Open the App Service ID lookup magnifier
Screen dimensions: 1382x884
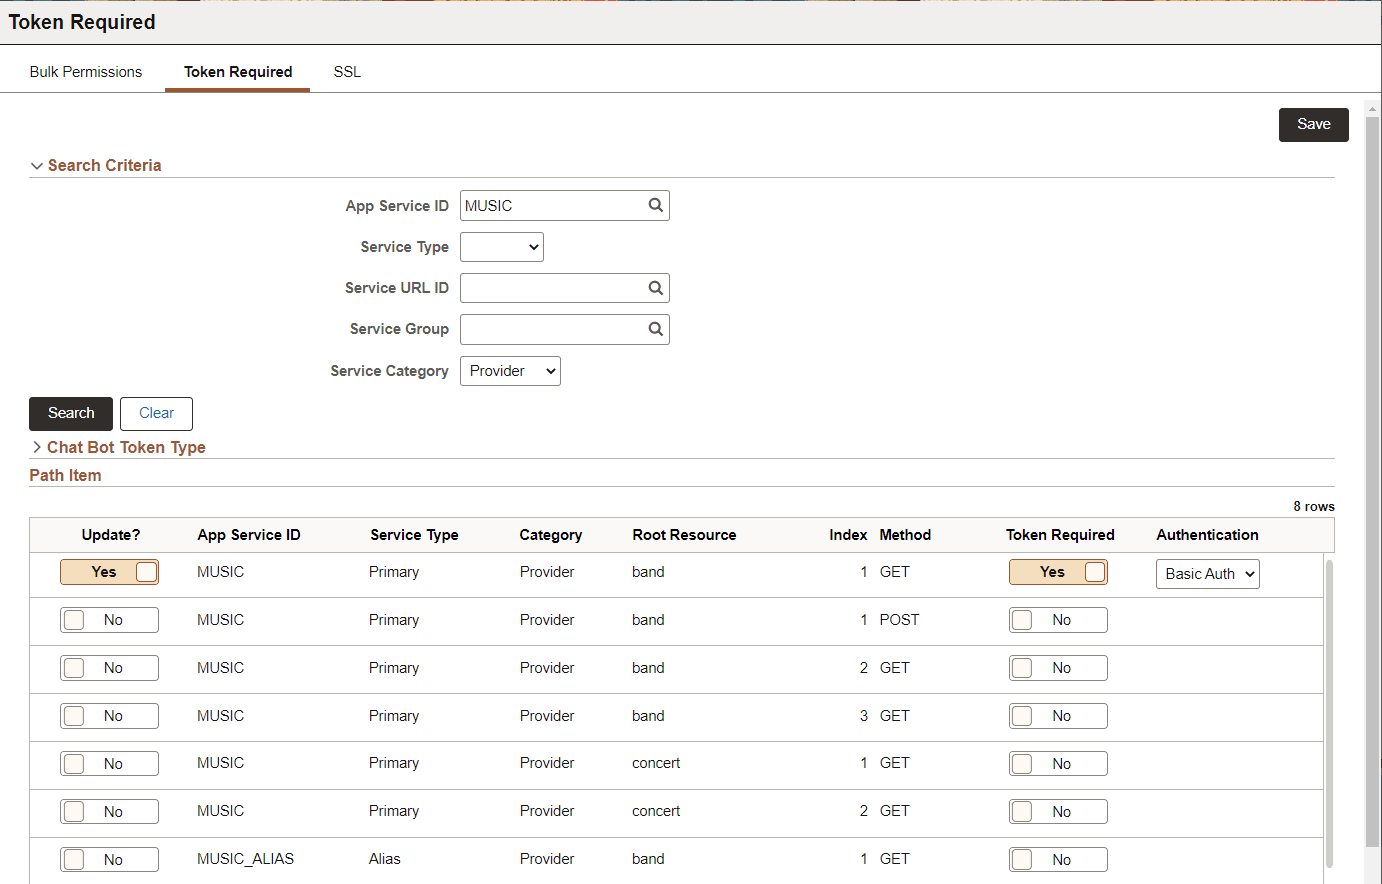pyautogui.click(x=655, y=205)
